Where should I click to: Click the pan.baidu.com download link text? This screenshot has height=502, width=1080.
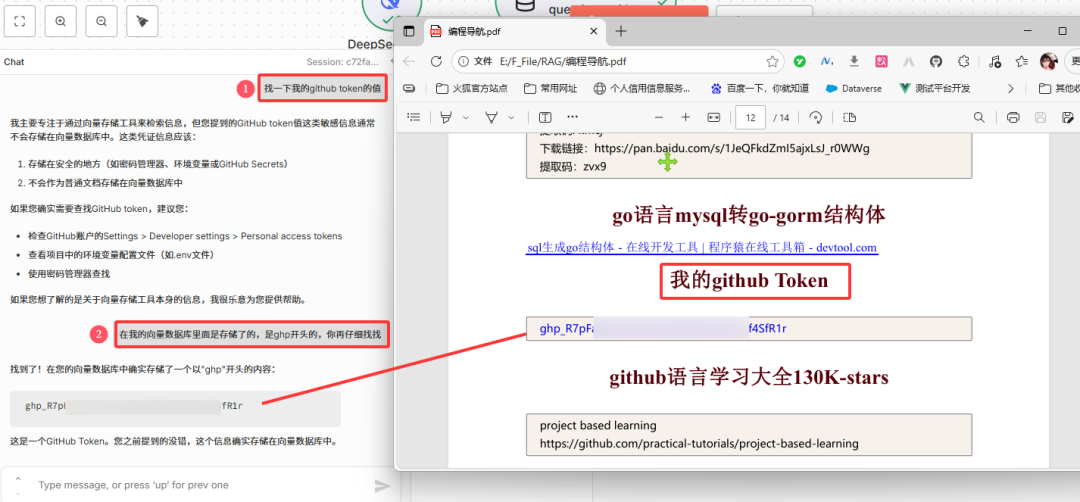point(732,147)
